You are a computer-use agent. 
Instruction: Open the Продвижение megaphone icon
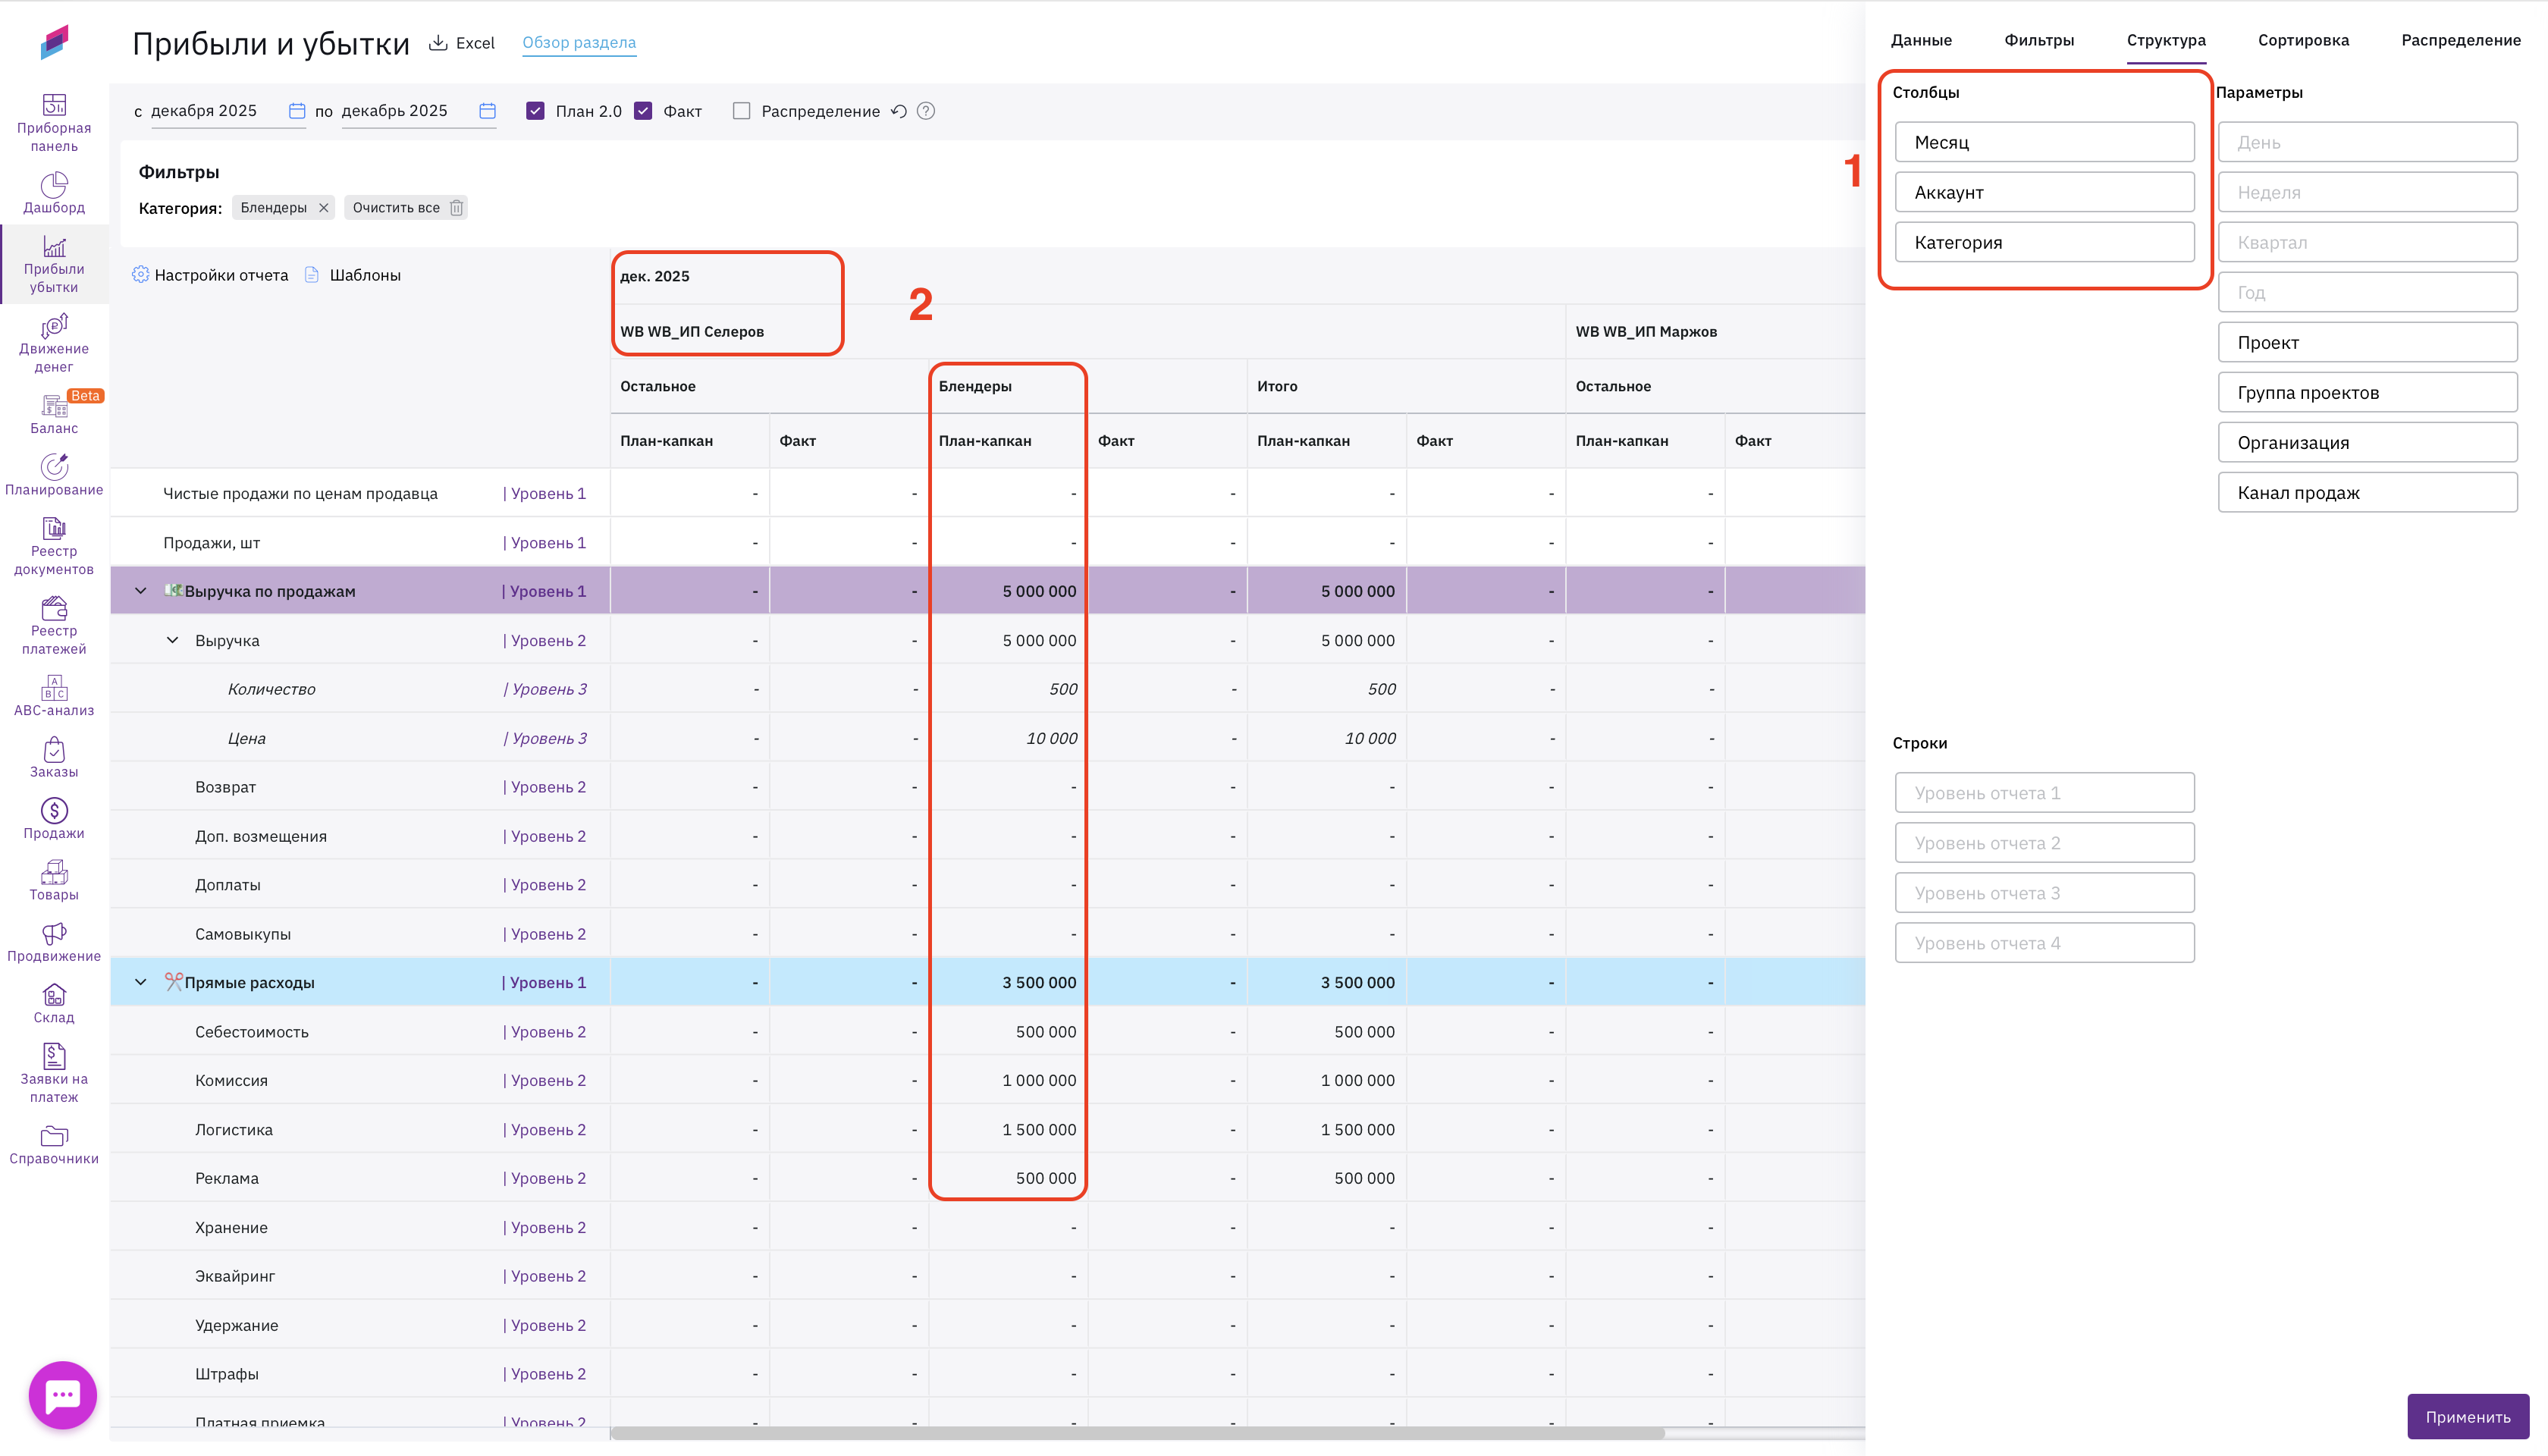(54, 933)
